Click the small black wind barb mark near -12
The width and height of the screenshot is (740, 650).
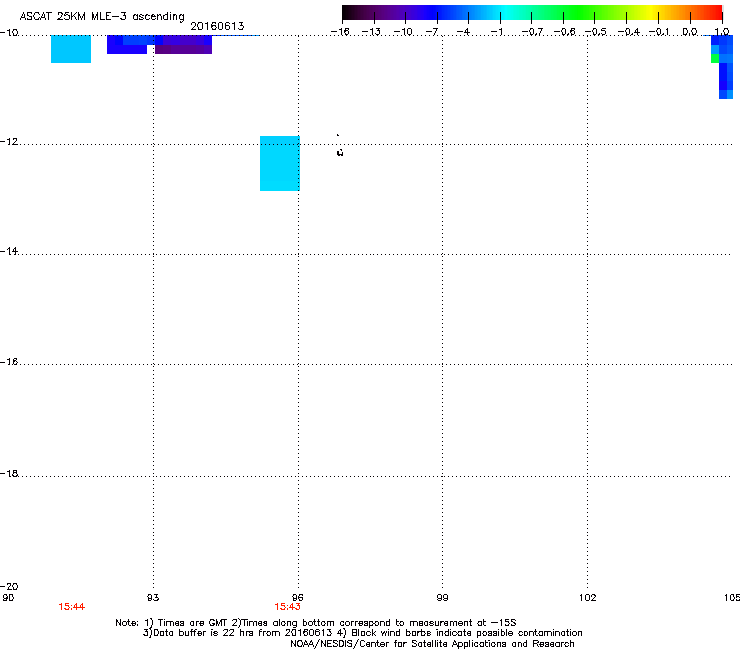tap(340, 152)
